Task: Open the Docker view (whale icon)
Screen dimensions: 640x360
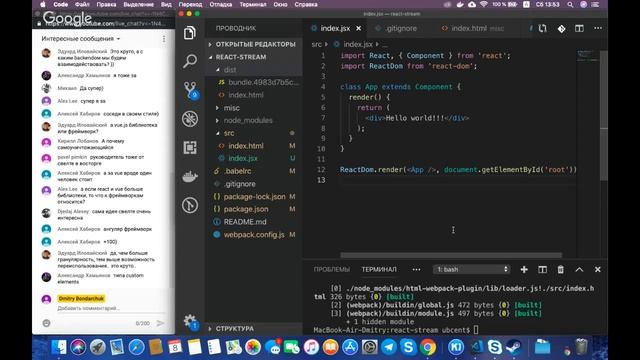Action: 190,176
